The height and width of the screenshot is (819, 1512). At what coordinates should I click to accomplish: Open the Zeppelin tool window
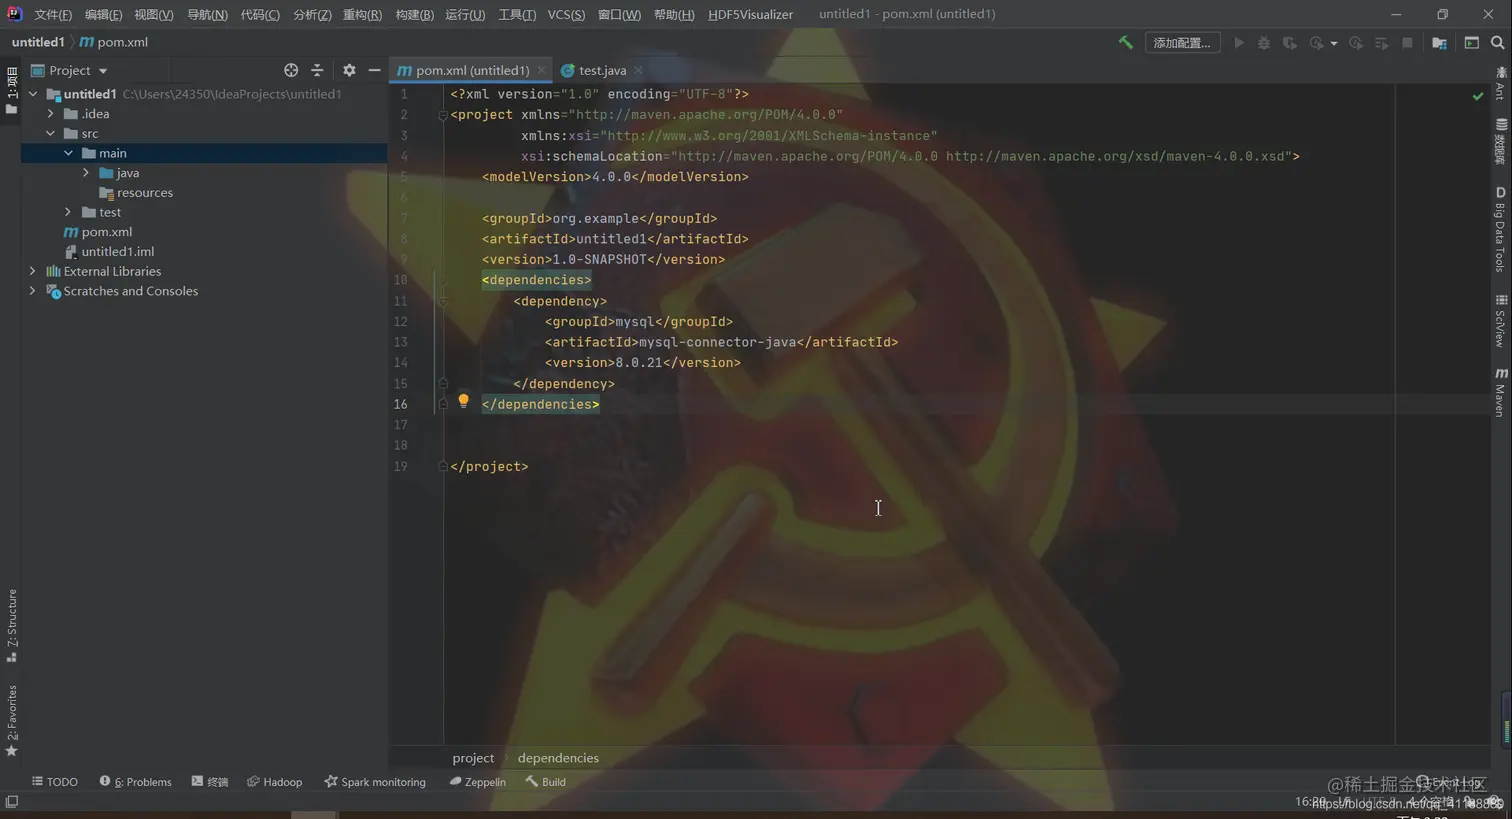[477, 782]
